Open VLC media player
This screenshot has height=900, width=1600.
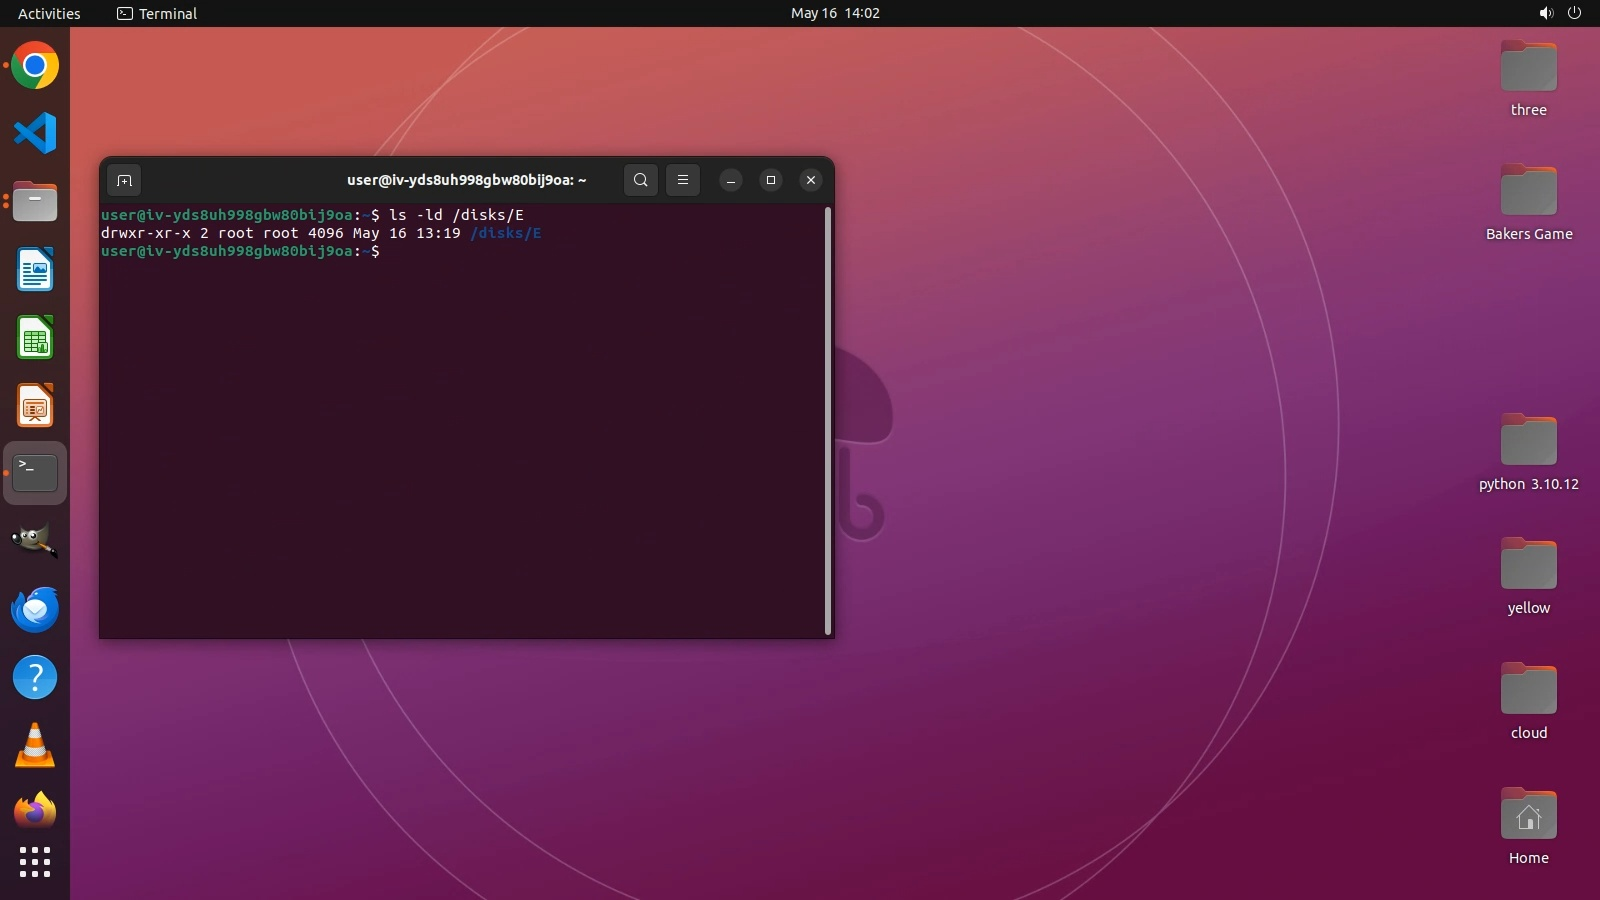point(35,746)
